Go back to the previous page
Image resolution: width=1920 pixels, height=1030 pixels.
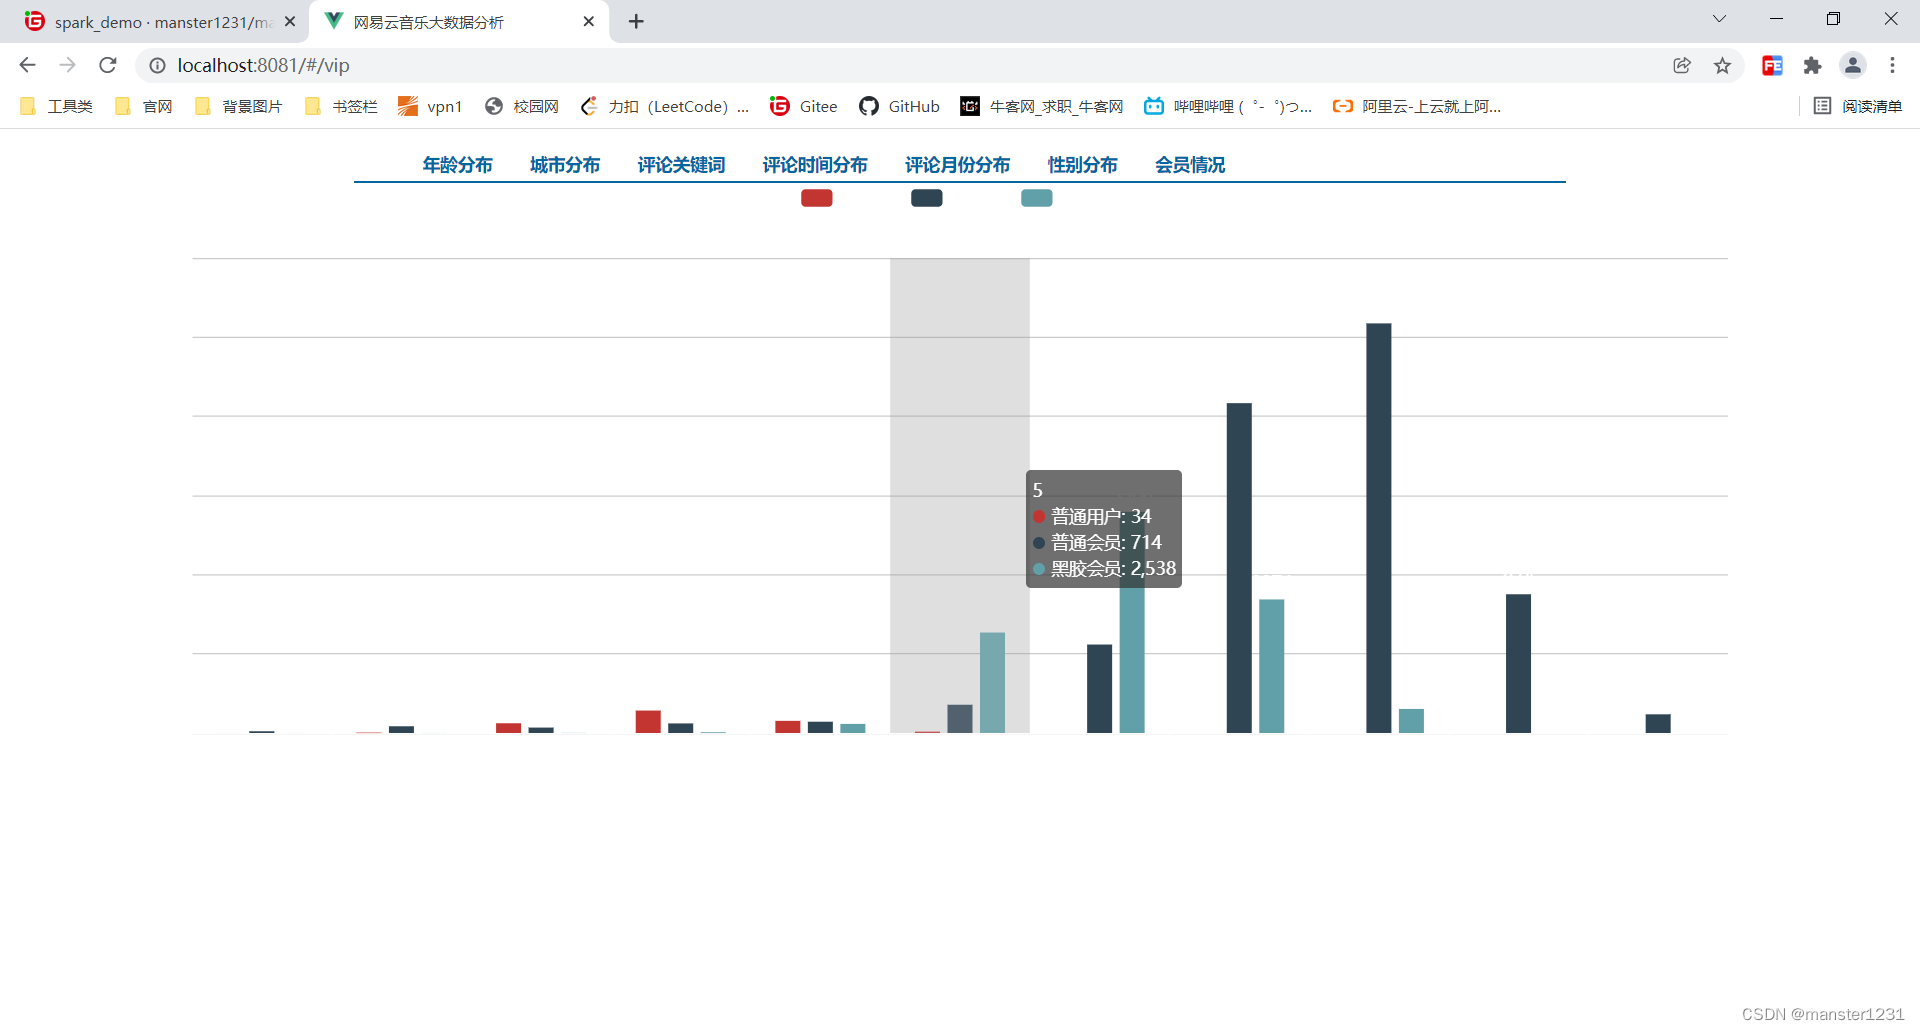27,65
